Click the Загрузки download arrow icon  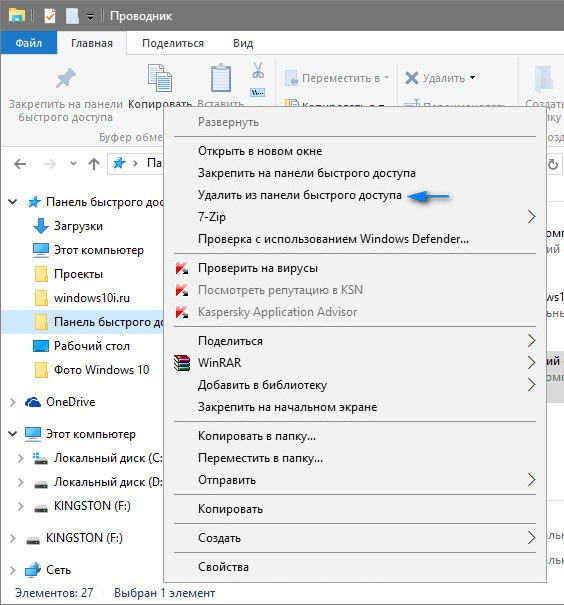[41, 226]
